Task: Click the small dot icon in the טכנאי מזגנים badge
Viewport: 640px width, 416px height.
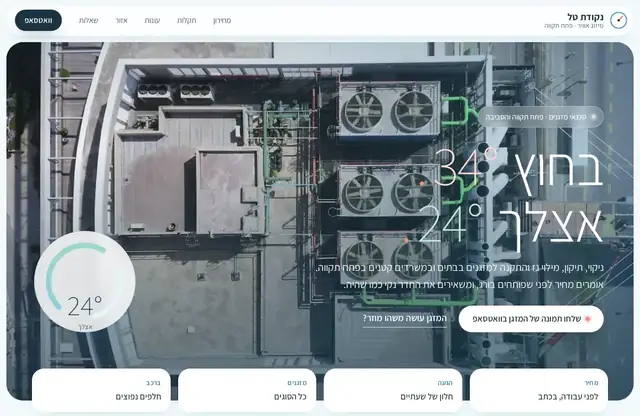Action: [x=593, y=117]
